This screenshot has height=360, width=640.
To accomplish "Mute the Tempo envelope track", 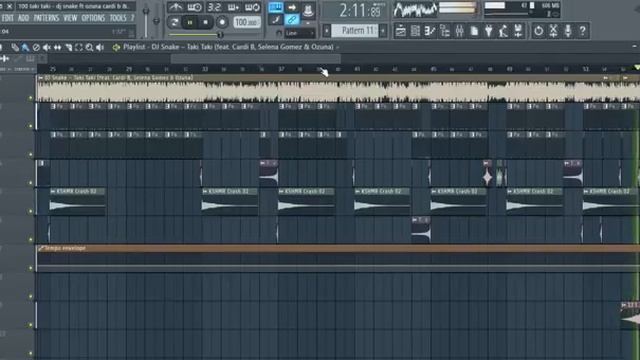I will coord(31,268).
